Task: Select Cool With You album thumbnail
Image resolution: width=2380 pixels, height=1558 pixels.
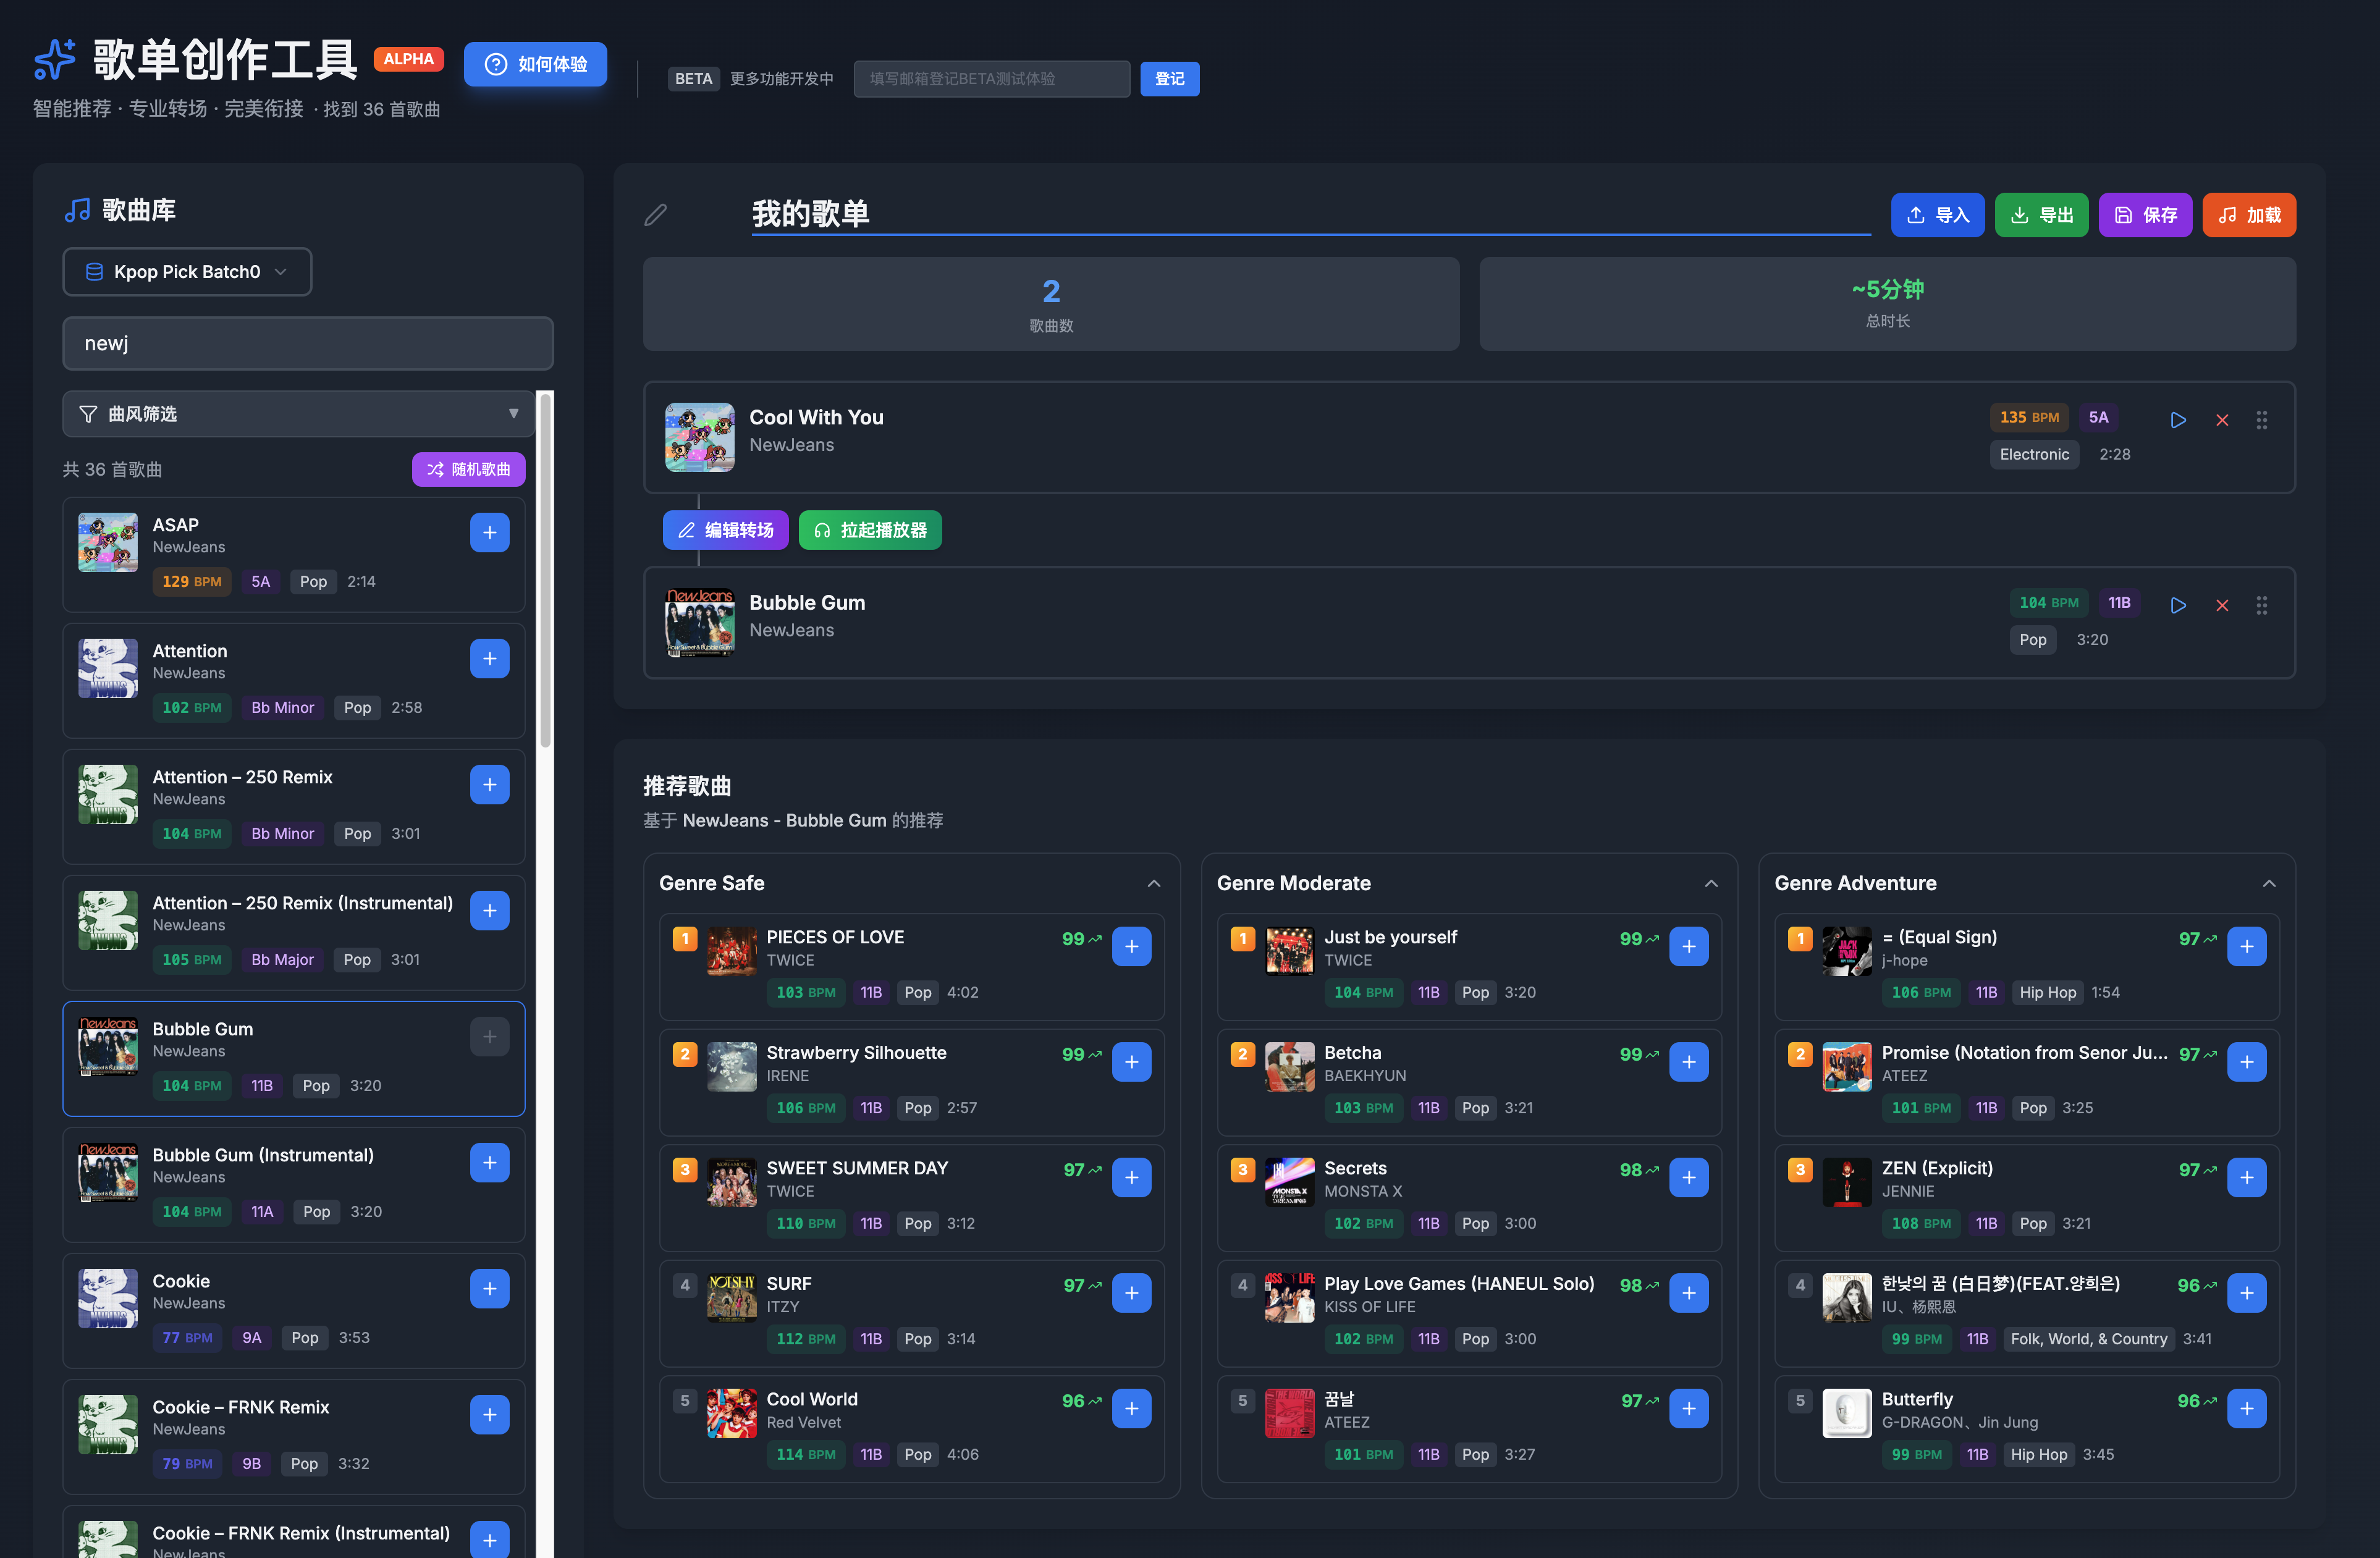Action: (x=700, y=437)
